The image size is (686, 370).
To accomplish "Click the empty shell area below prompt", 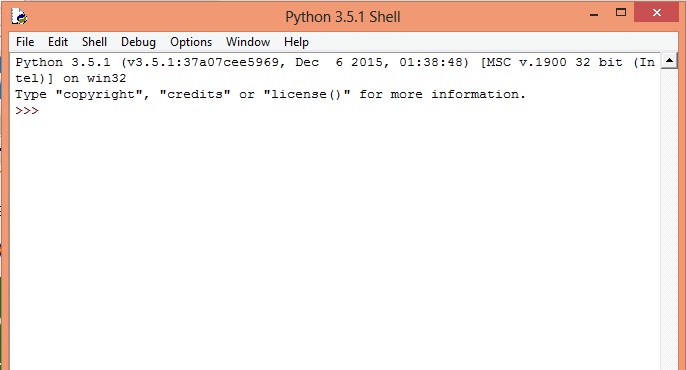I will pyautogui.click(x=335, y=241).
